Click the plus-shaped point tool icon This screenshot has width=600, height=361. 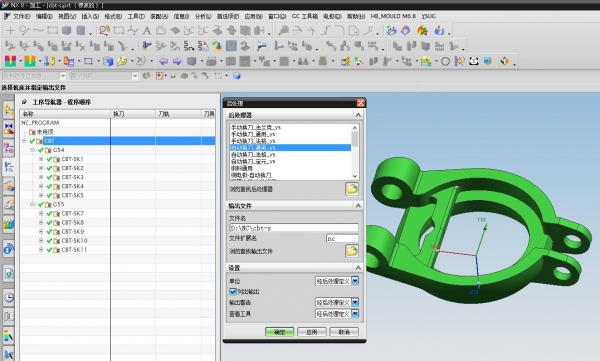[x=10, y=30]
